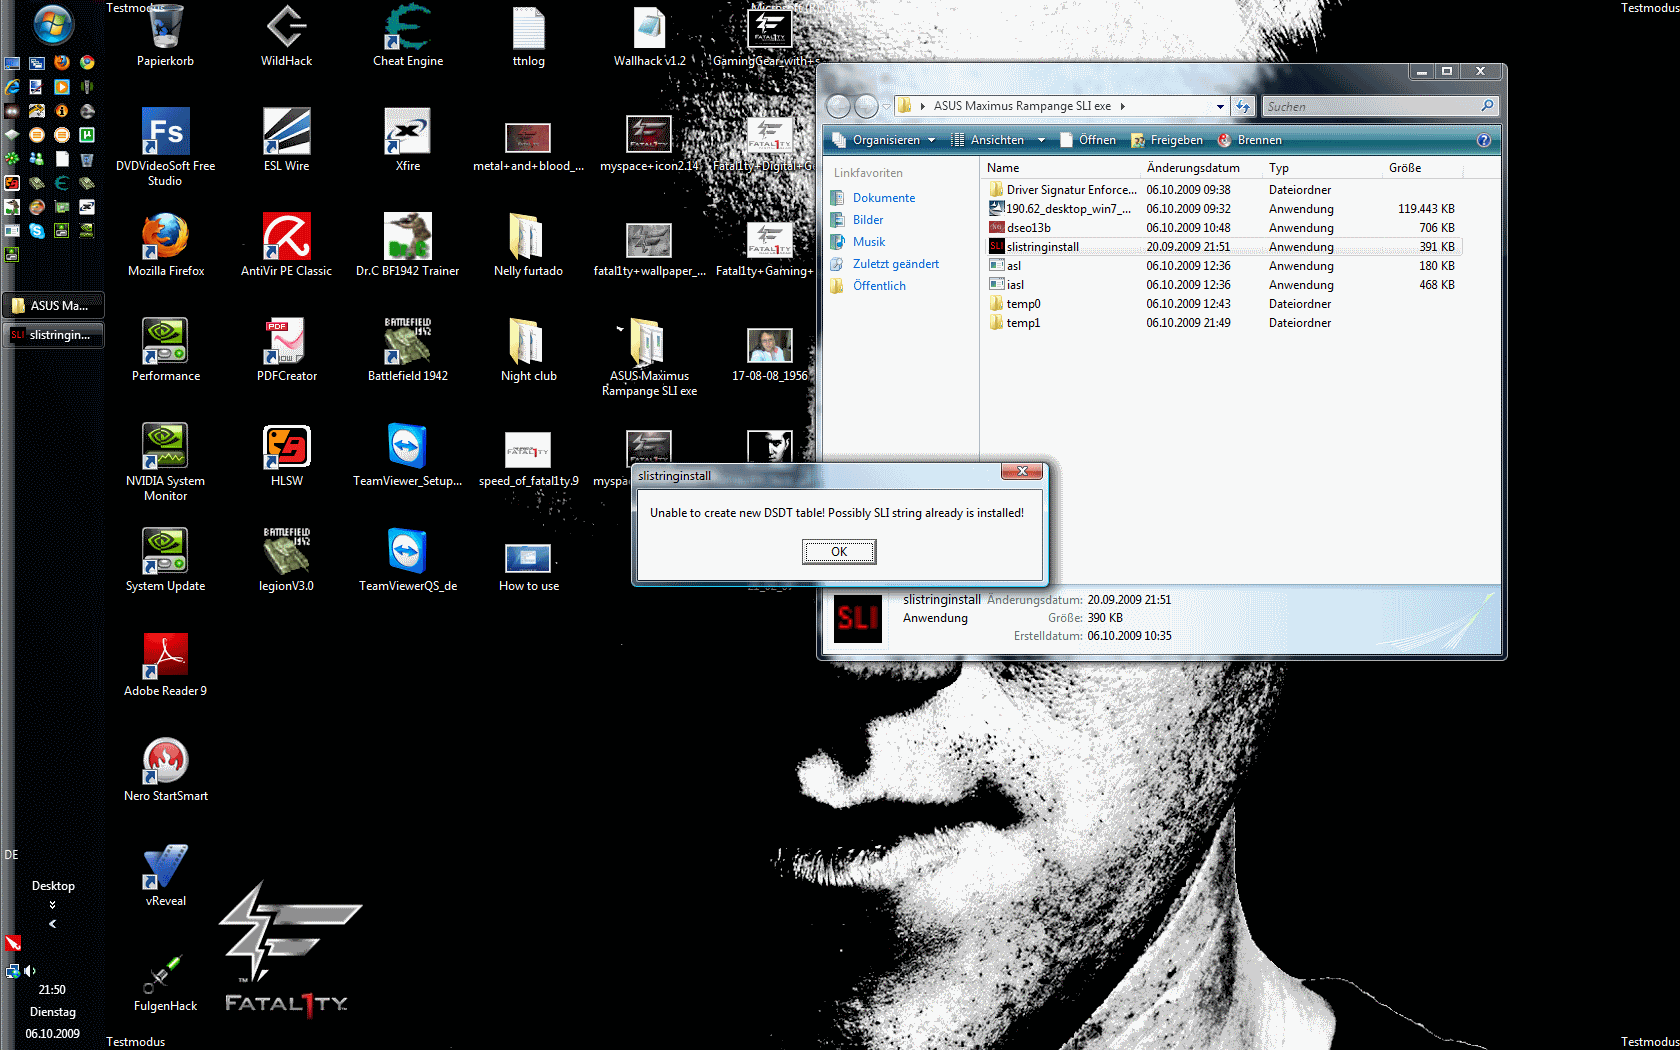This screenshot has height=1050, width=1680.
Task: Open Explorer help question mark icon
Action: pyautogui.click(x=1484, y=140)
